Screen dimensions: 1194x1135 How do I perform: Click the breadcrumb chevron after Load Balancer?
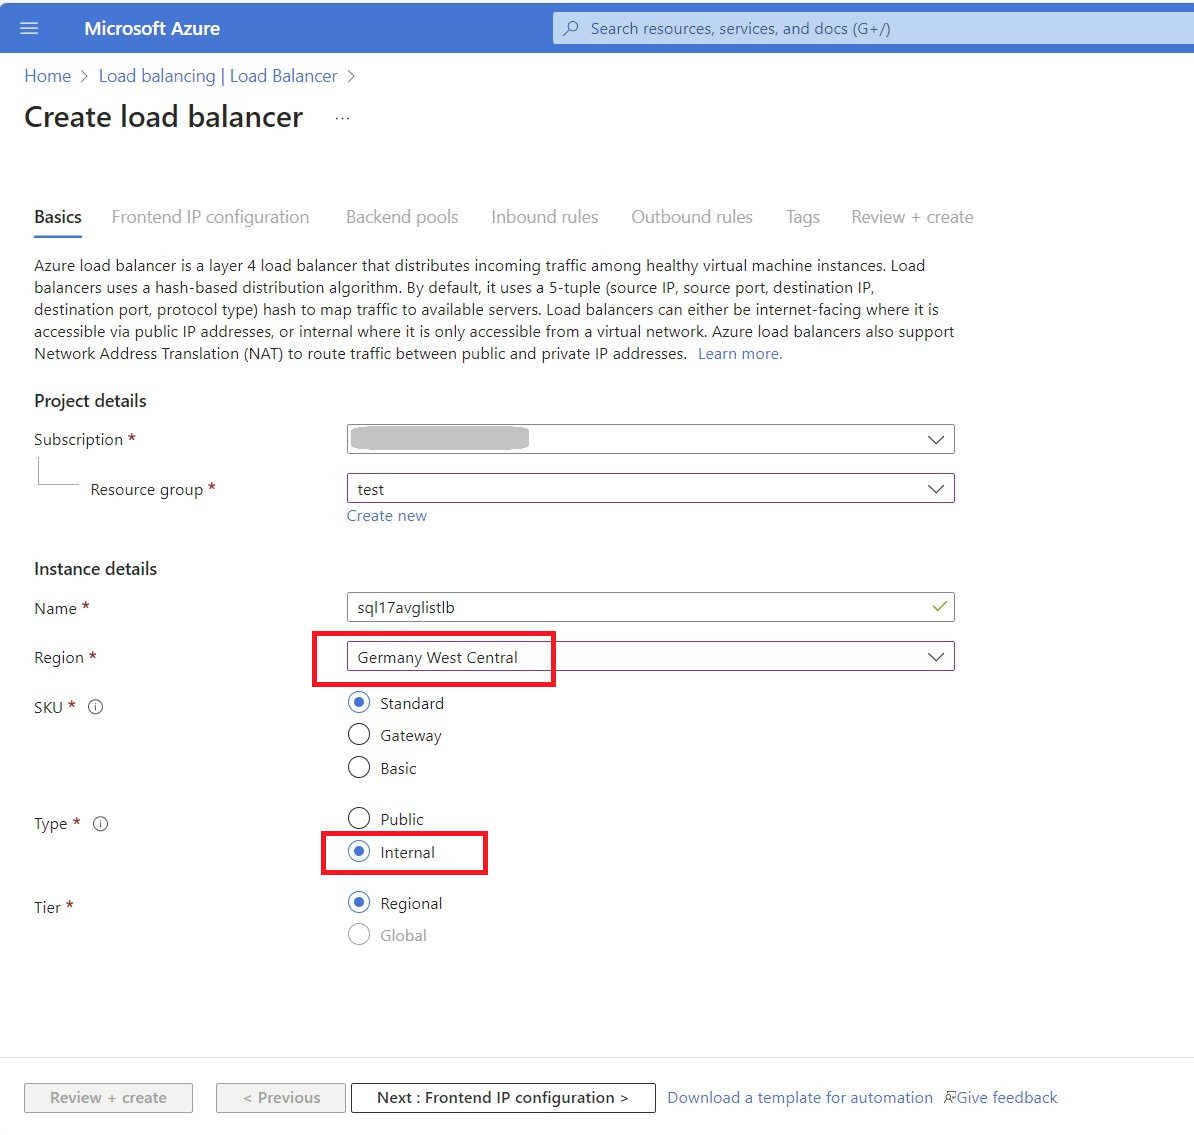point(351,76)
